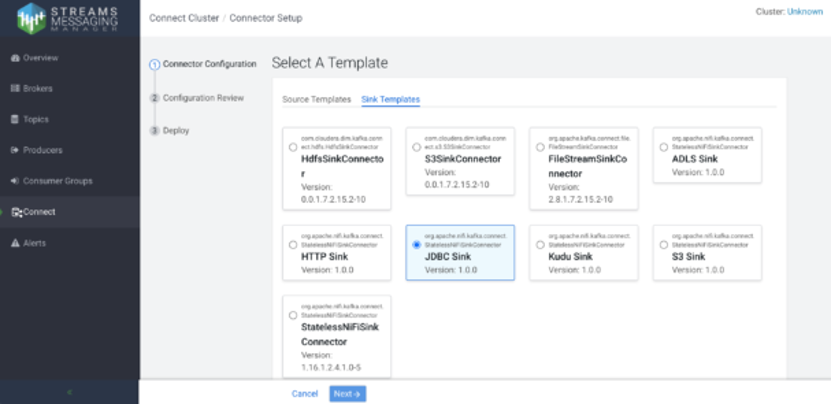This screenshot has width=832, height=404.
Task: Click the S3 Sink card title
Action: click(688, 256)
